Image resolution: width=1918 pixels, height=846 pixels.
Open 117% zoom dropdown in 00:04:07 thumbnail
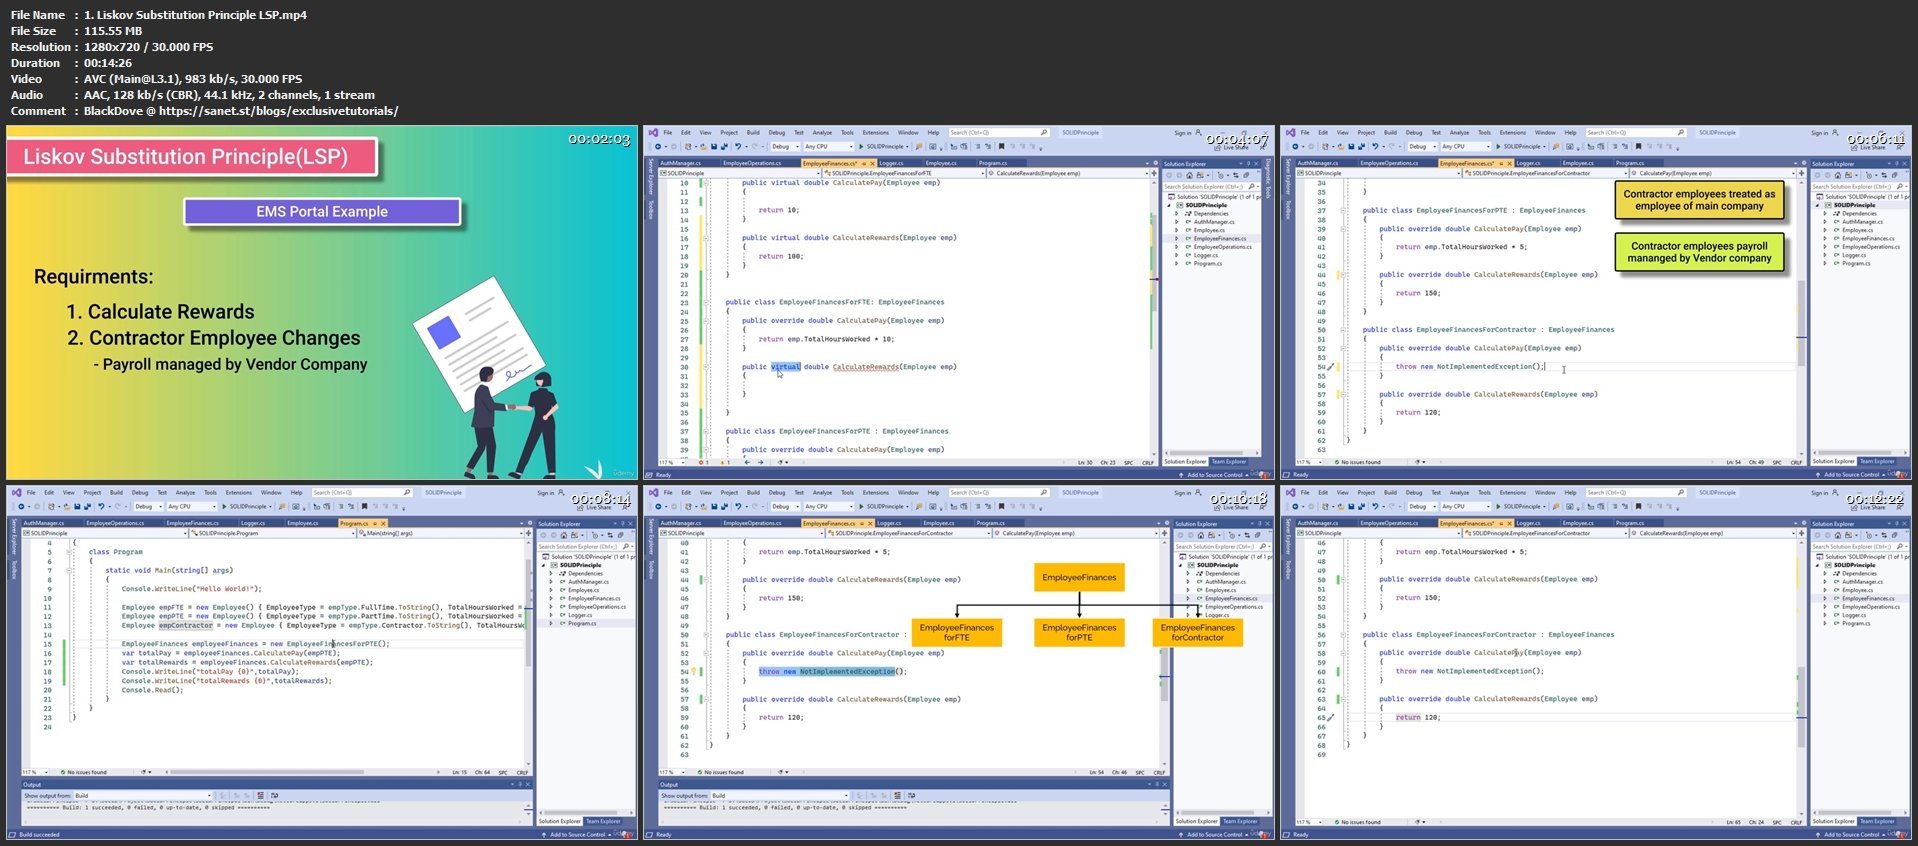pyautogui.click(x=672, y=462)
